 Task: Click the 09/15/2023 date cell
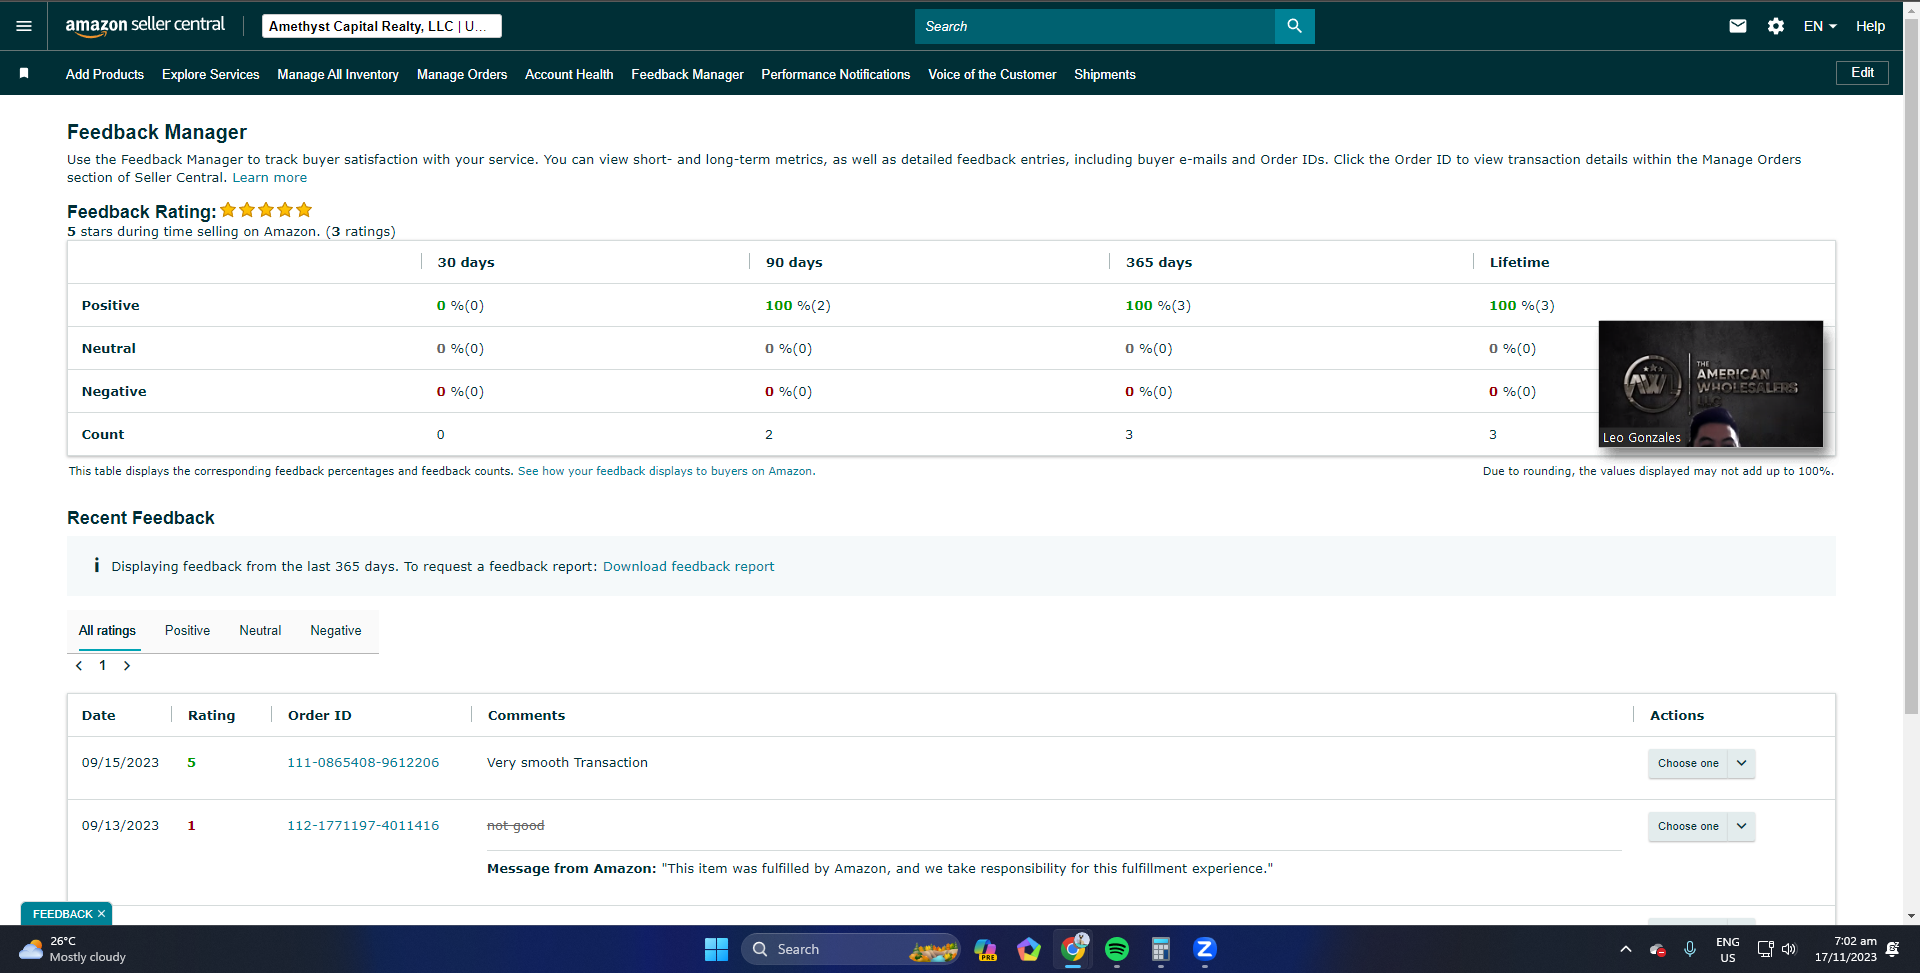pyautogui.click(x=120, y=763)
